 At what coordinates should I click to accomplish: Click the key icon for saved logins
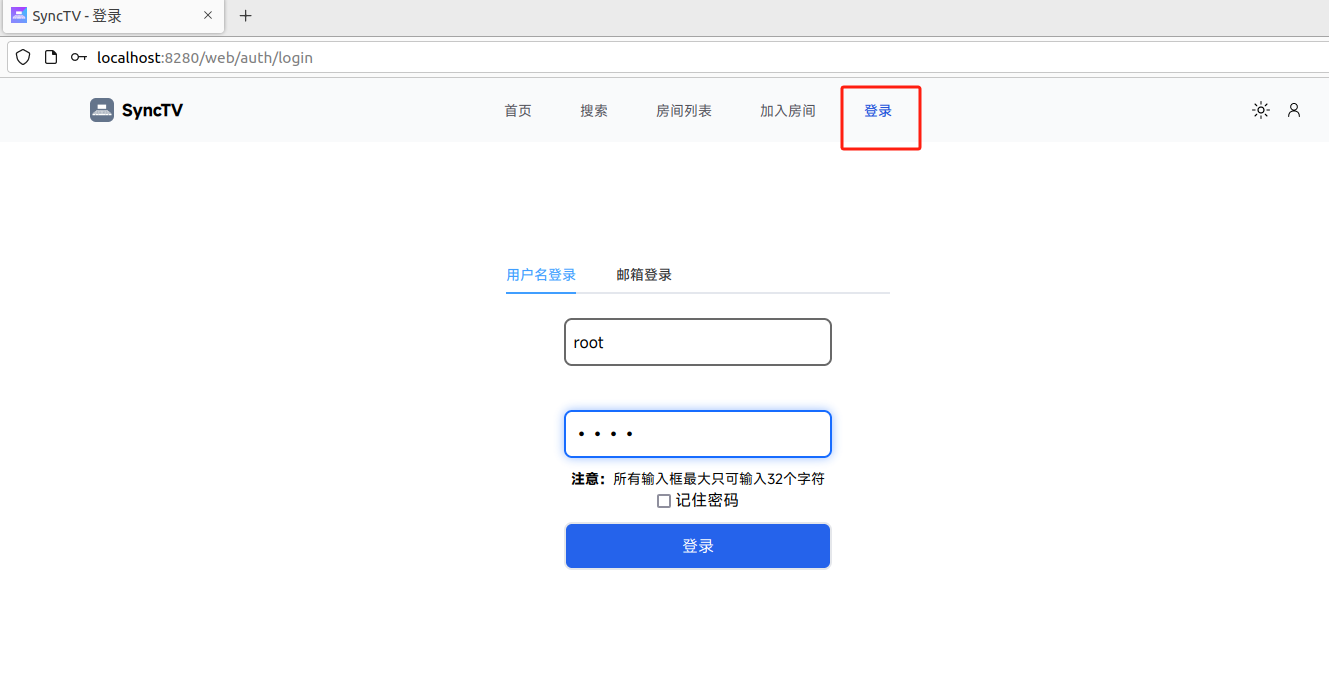[x=79, y=57]
